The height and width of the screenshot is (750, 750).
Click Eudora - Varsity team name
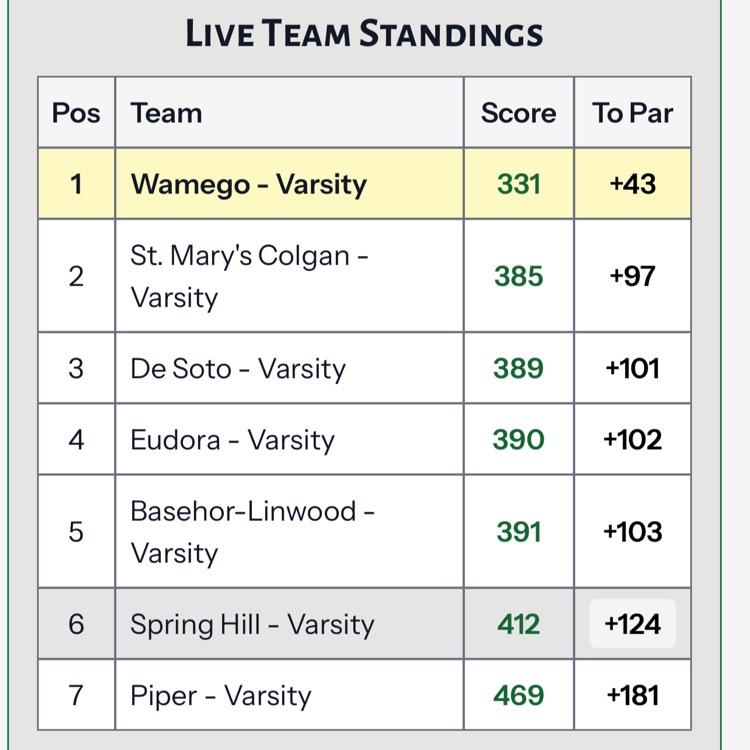click(x=232, y=440)
